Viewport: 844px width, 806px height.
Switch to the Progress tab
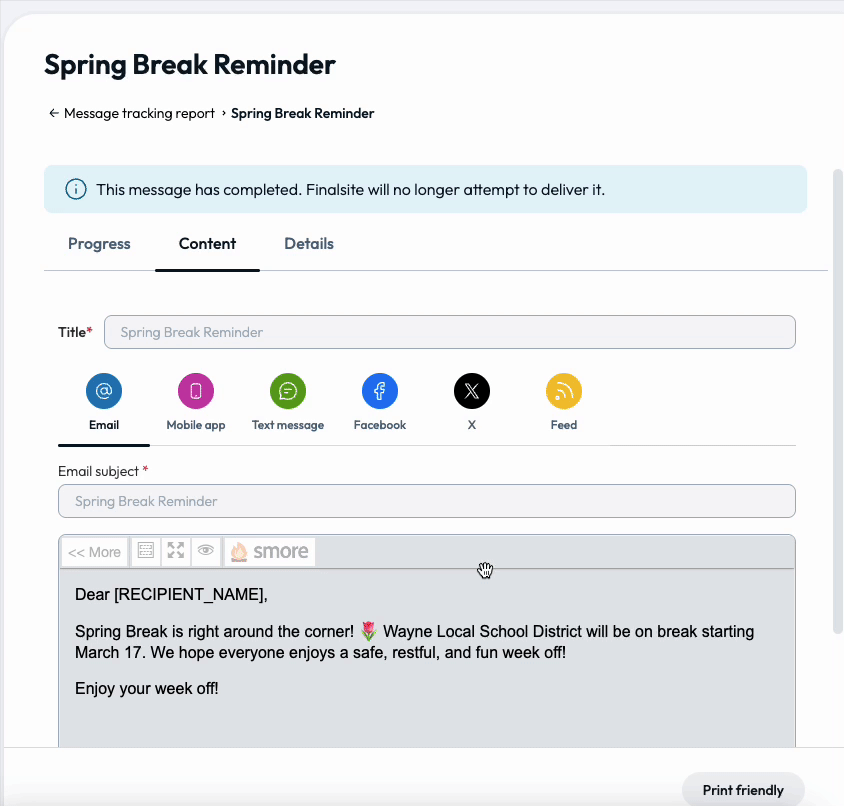99,244
